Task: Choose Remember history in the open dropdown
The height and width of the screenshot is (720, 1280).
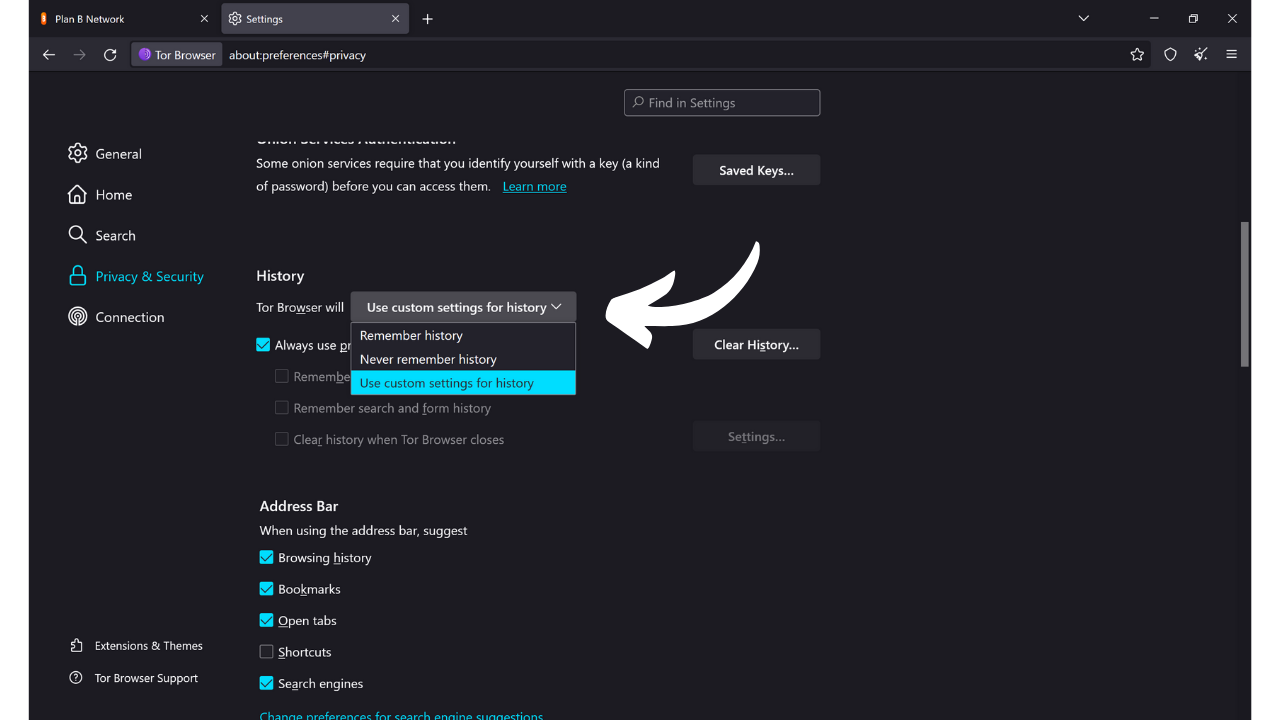Action: pos(410,335)
